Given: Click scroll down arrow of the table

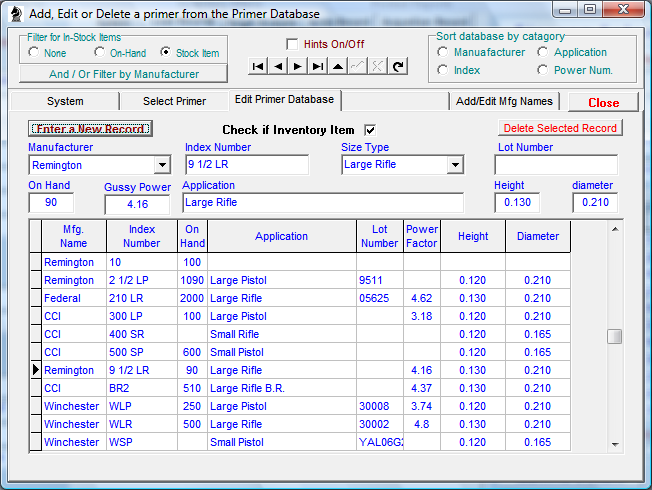Looking at the screenshot, I should [x=615, y=444].
